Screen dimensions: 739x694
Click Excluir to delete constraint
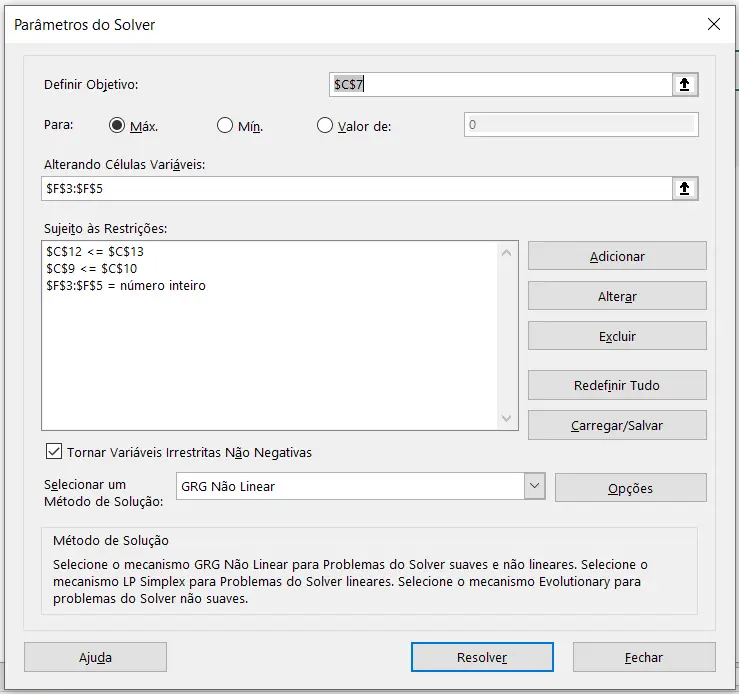tap(617, 336)
